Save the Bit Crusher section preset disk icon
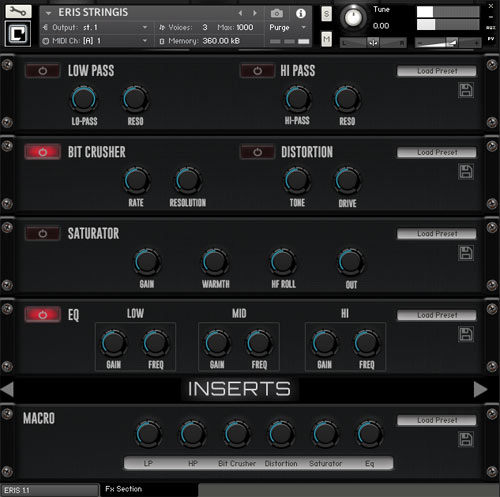This screenshot has height=497, width=500. pyautogui.click(x=466, y=172)
